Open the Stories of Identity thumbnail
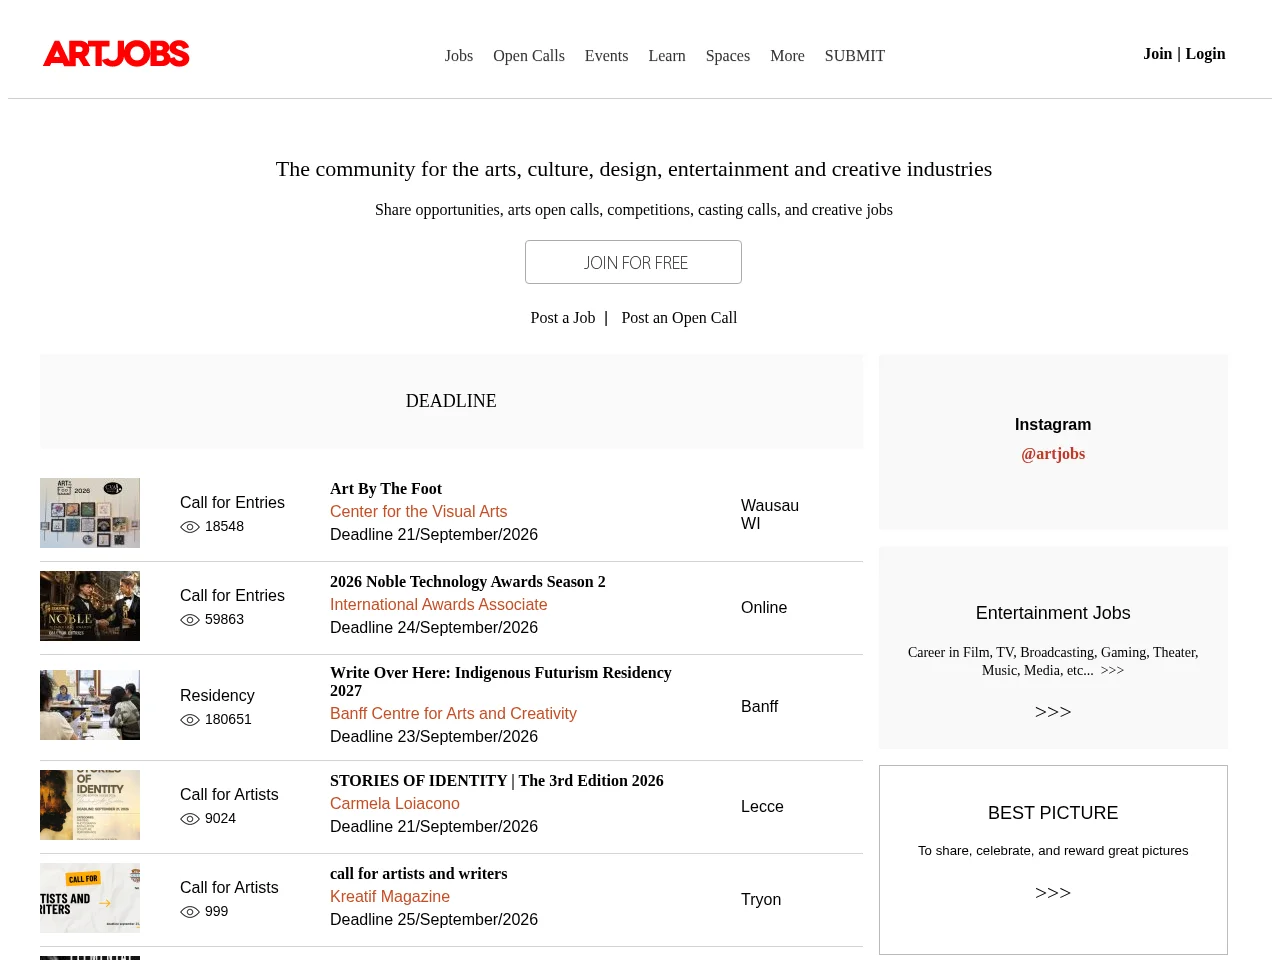This screenshot has height=960, width=1280. click(x=90, y=805)
